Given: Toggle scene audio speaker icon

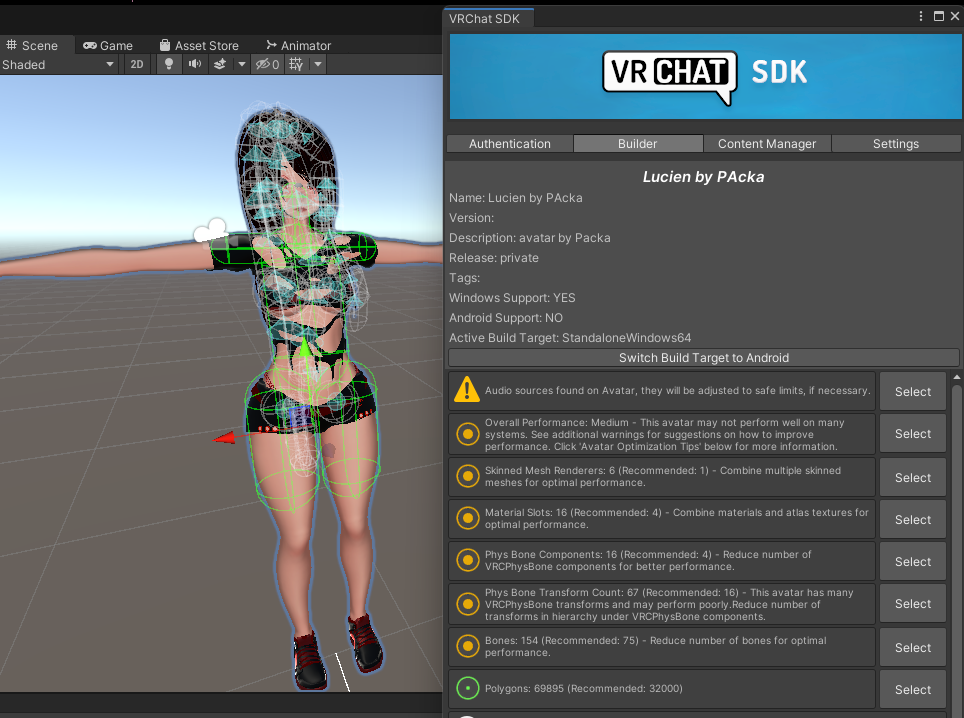Looking at the screenshot, I should (x=195, y=64).
